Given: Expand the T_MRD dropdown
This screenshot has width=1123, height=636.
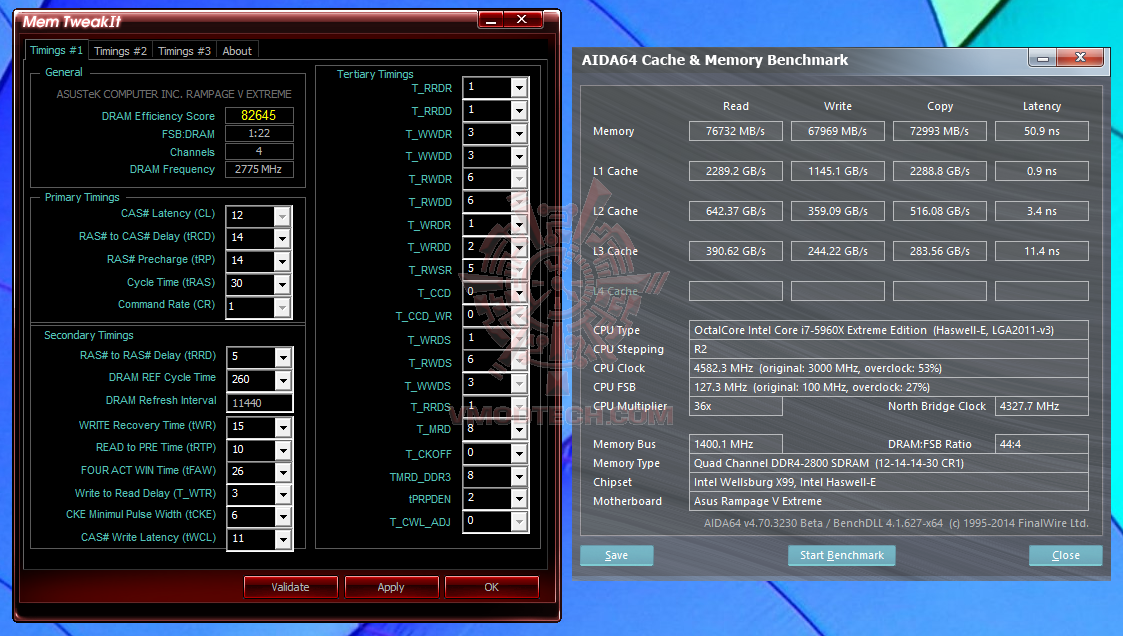Looking at the screenshot, I should 519,429.
